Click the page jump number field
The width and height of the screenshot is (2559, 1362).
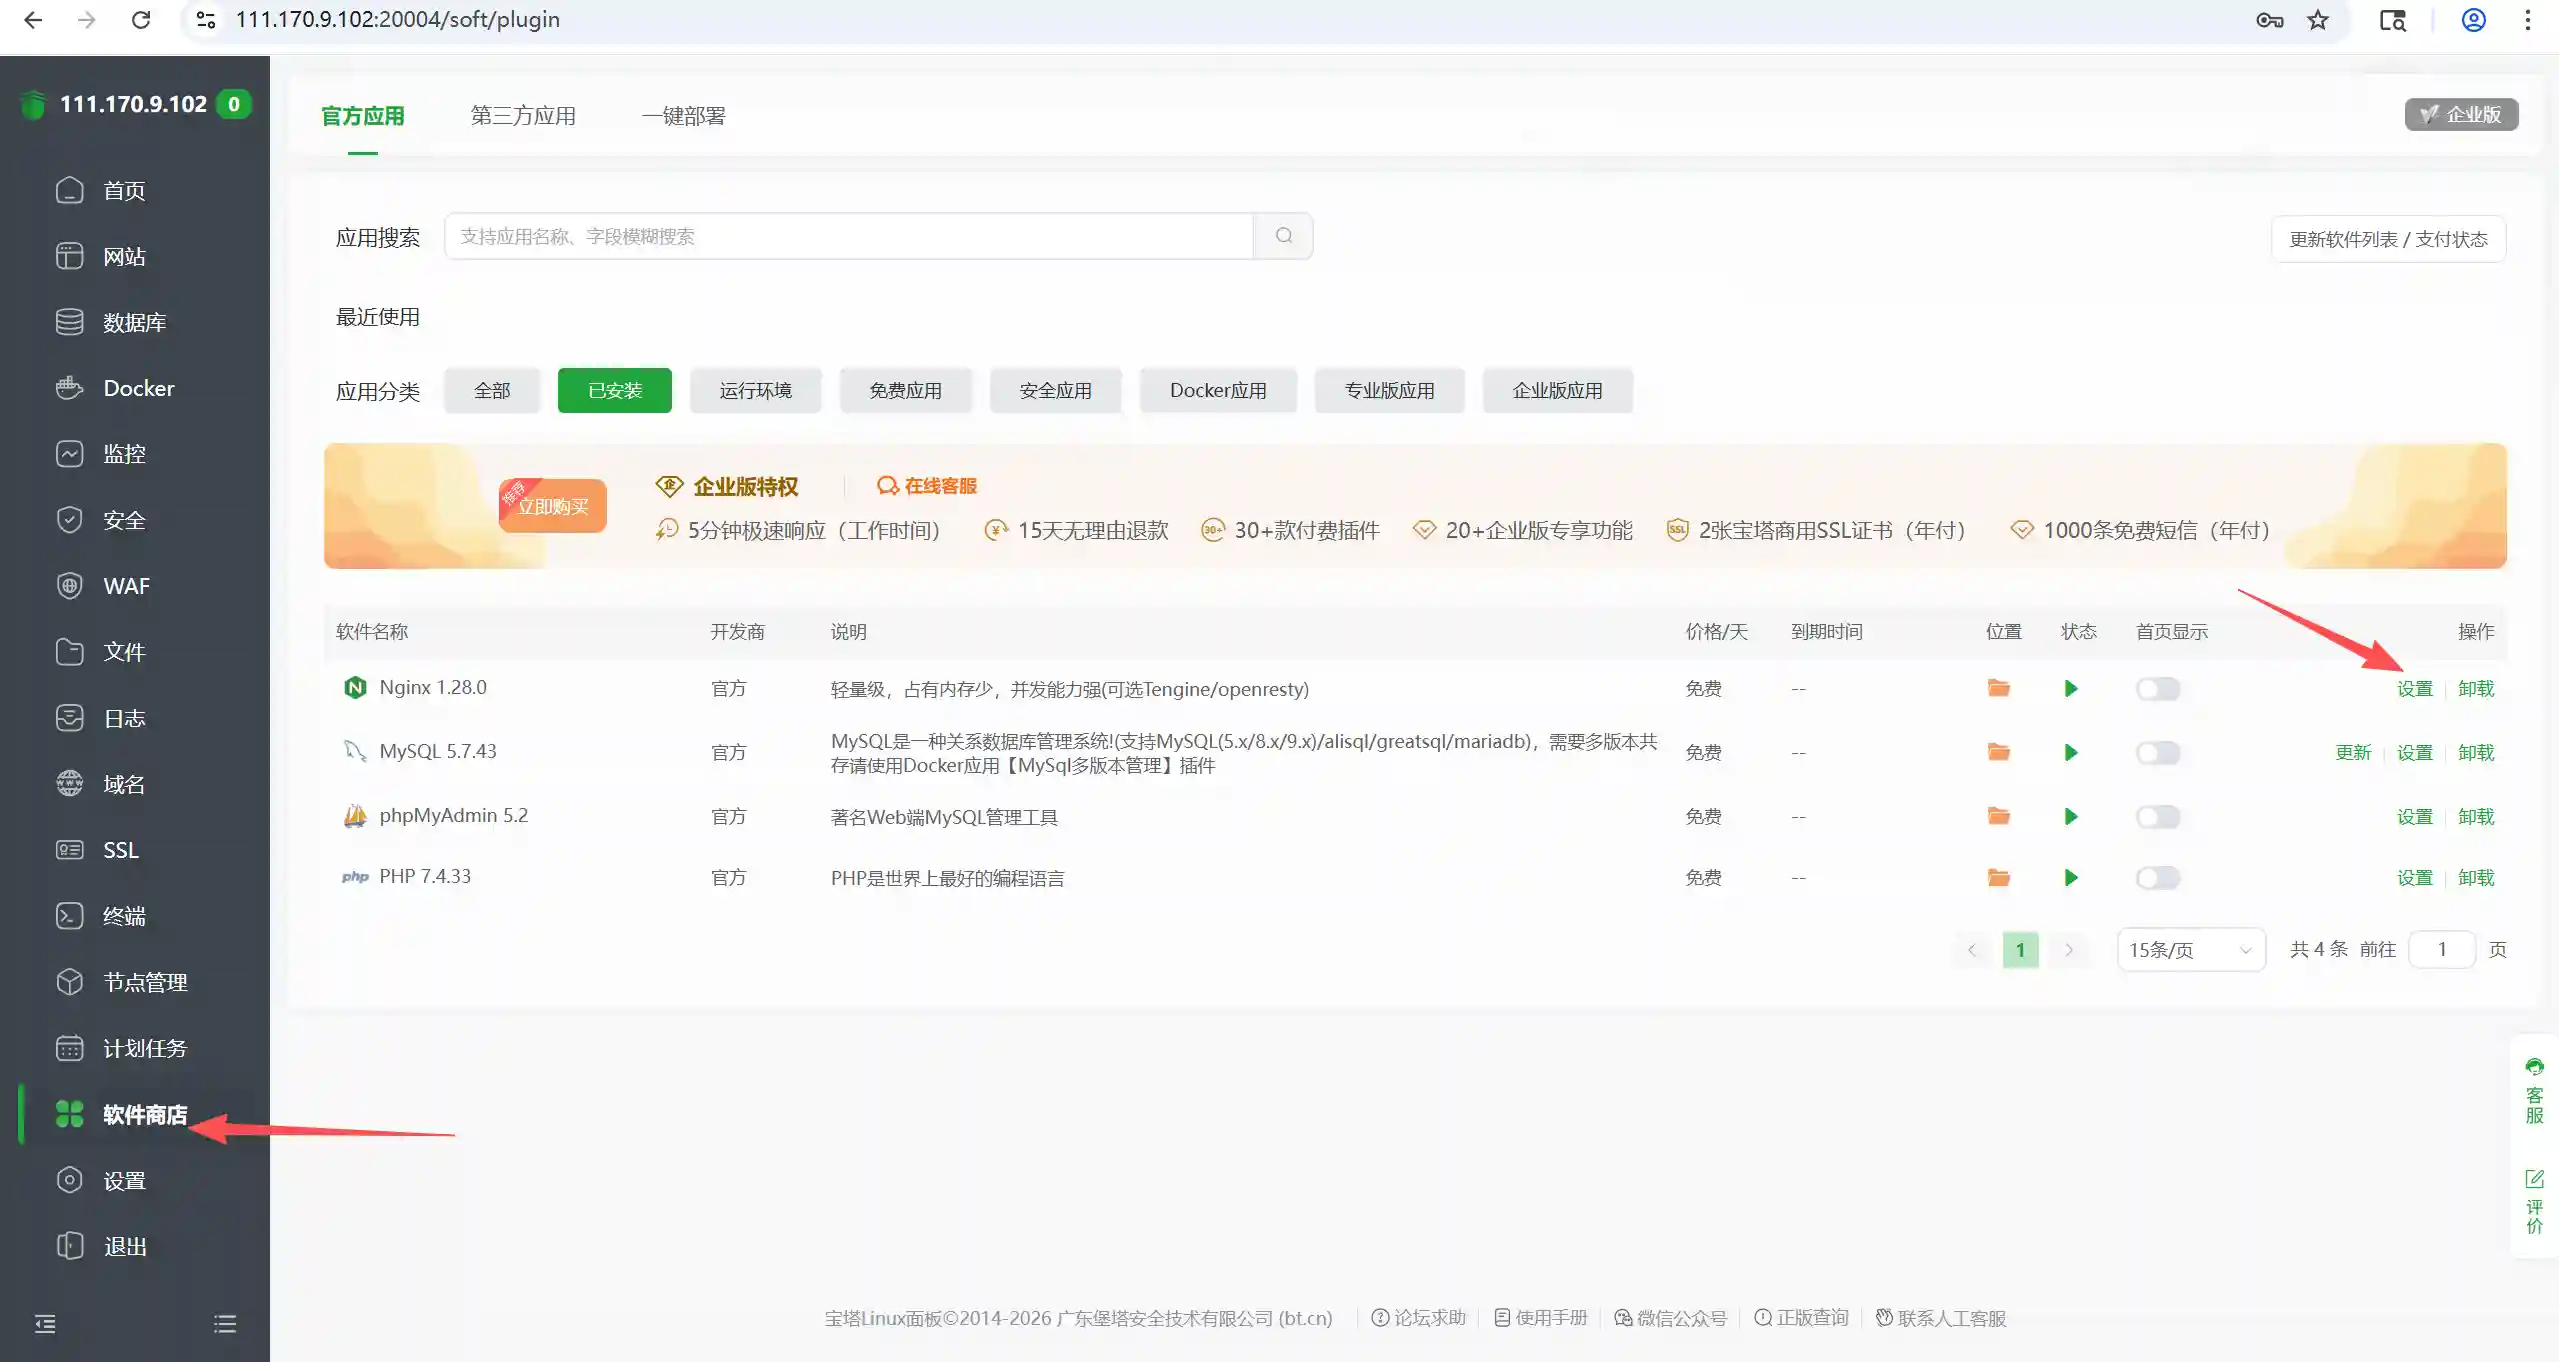pyautogui.click(x=2442, y=949)
